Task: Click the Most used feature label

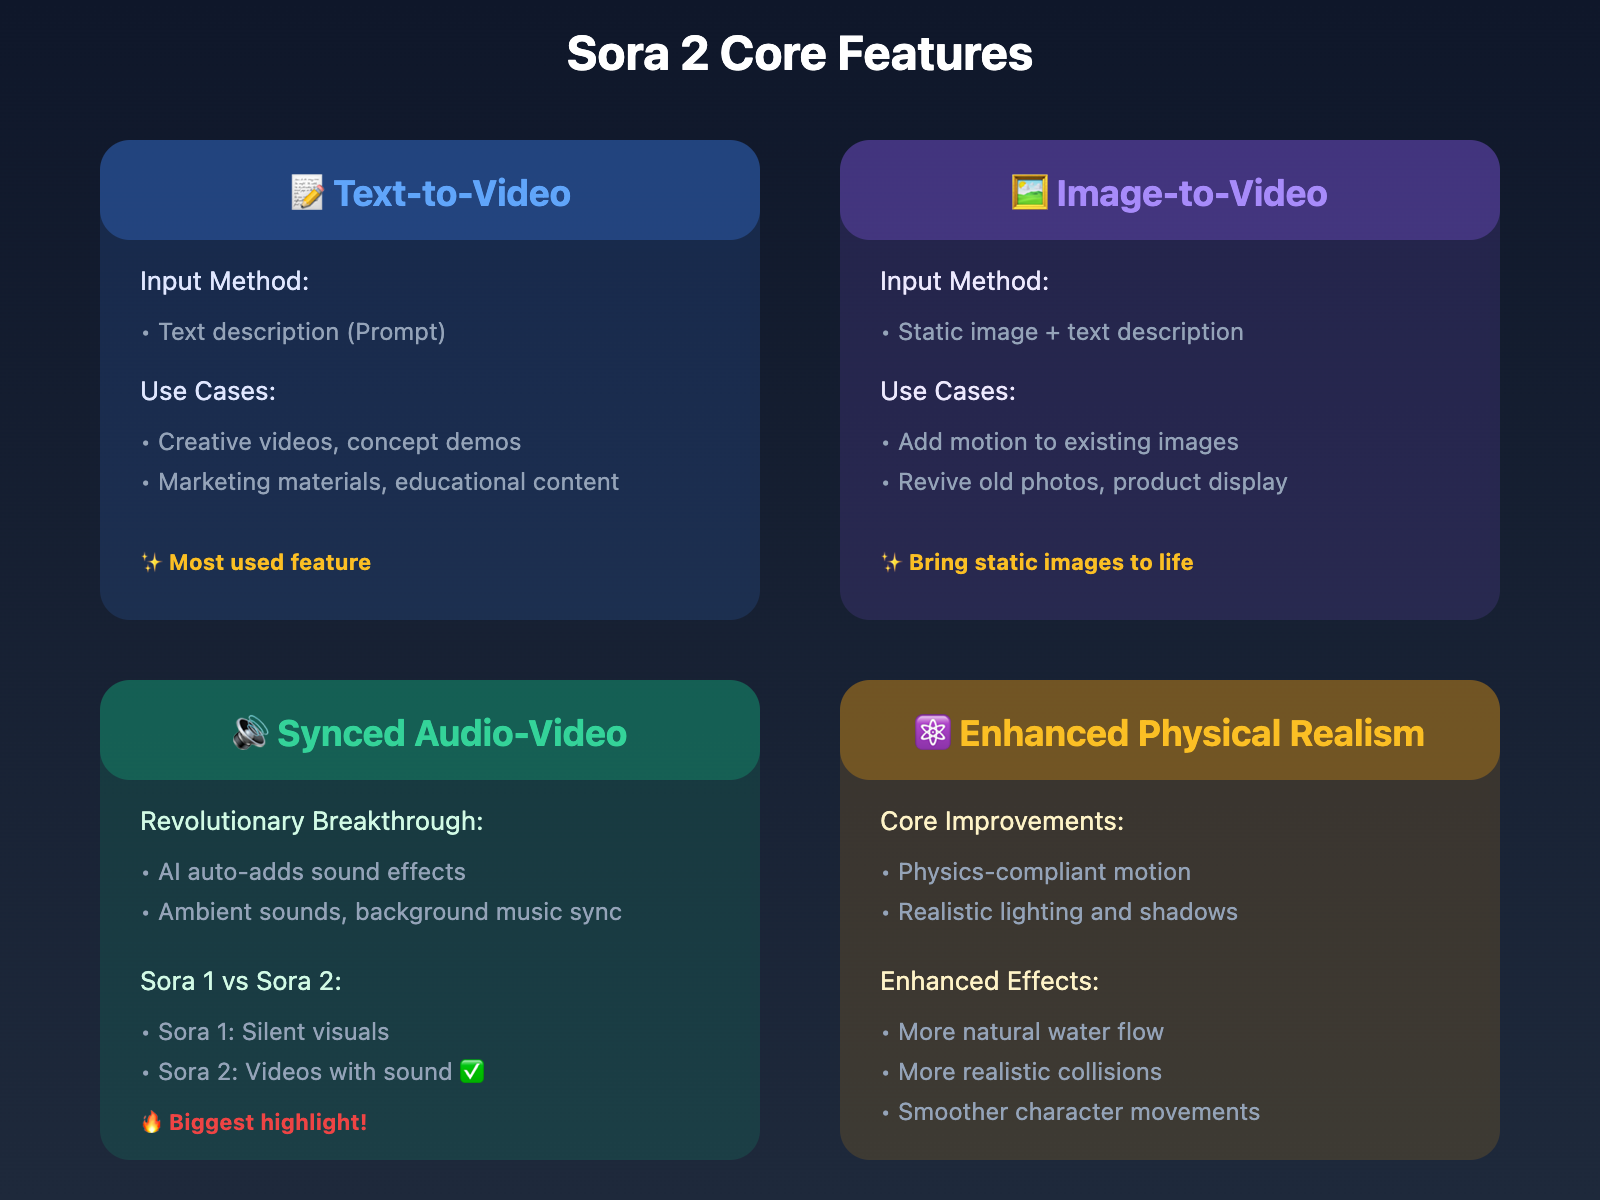Action: pyautogui.click(x=270, y=562)
